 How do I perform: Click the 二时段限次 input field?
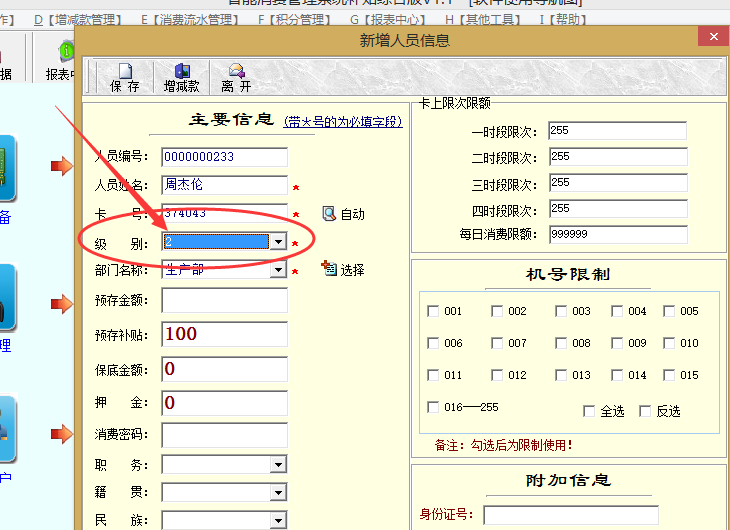[x=618, y=157]
